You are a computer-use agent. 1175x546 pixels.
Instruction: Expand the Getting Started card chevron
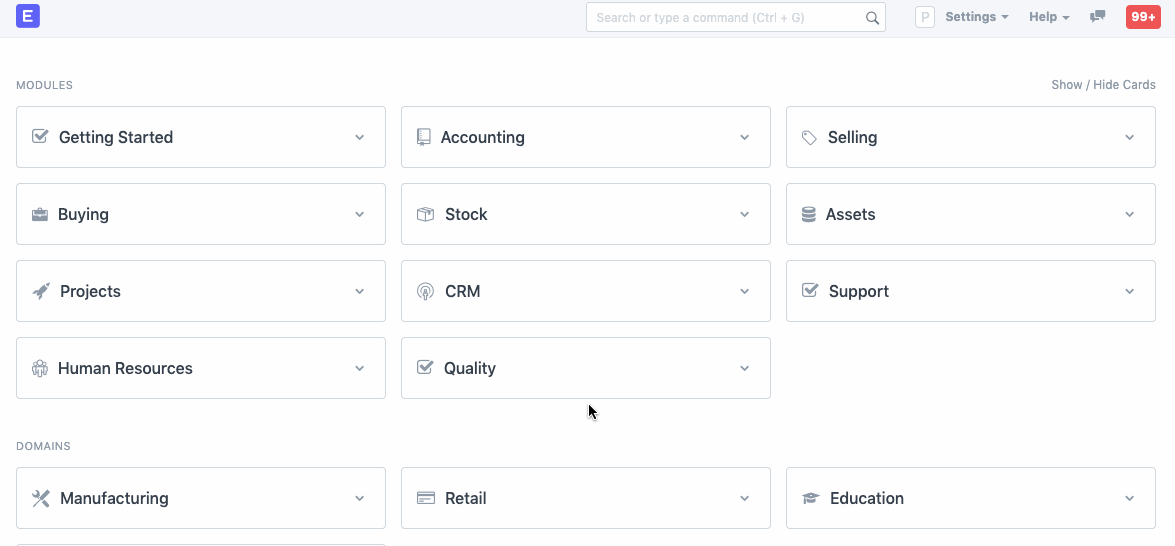tap(360, 137)
